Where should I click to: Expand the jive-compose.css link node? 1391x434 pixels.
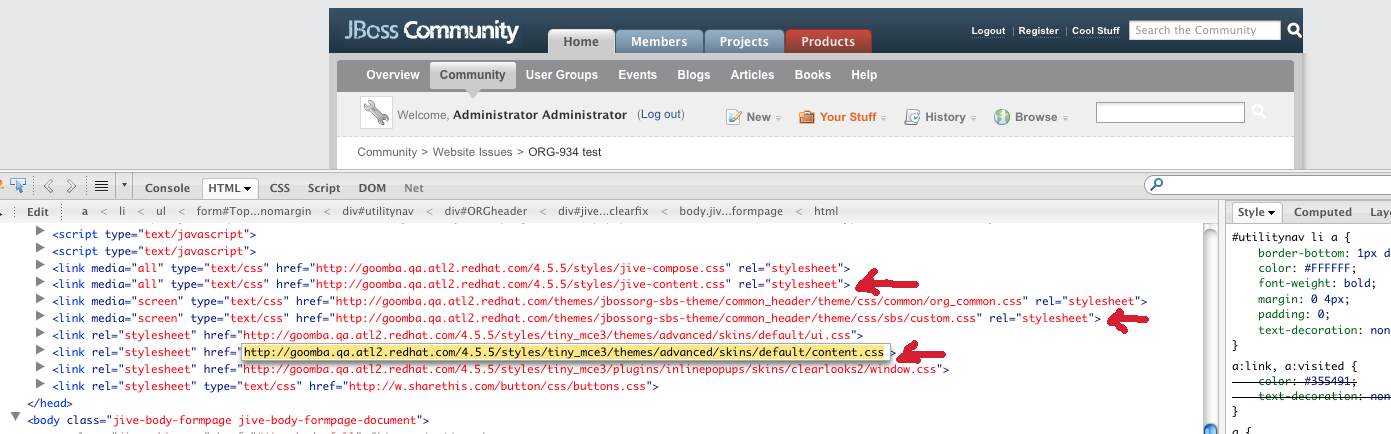point(41,268)
